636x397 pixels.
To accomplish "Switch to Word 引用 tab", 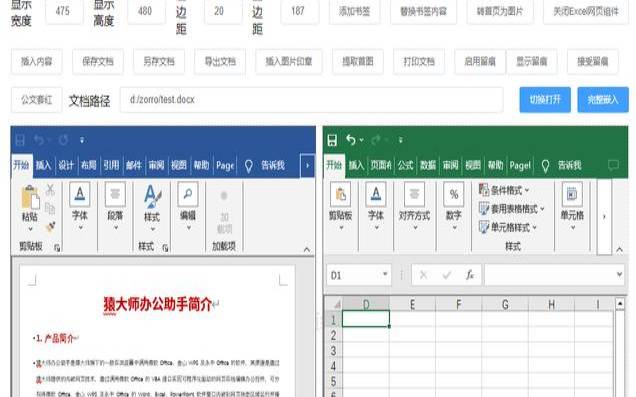I will point(111,165).
